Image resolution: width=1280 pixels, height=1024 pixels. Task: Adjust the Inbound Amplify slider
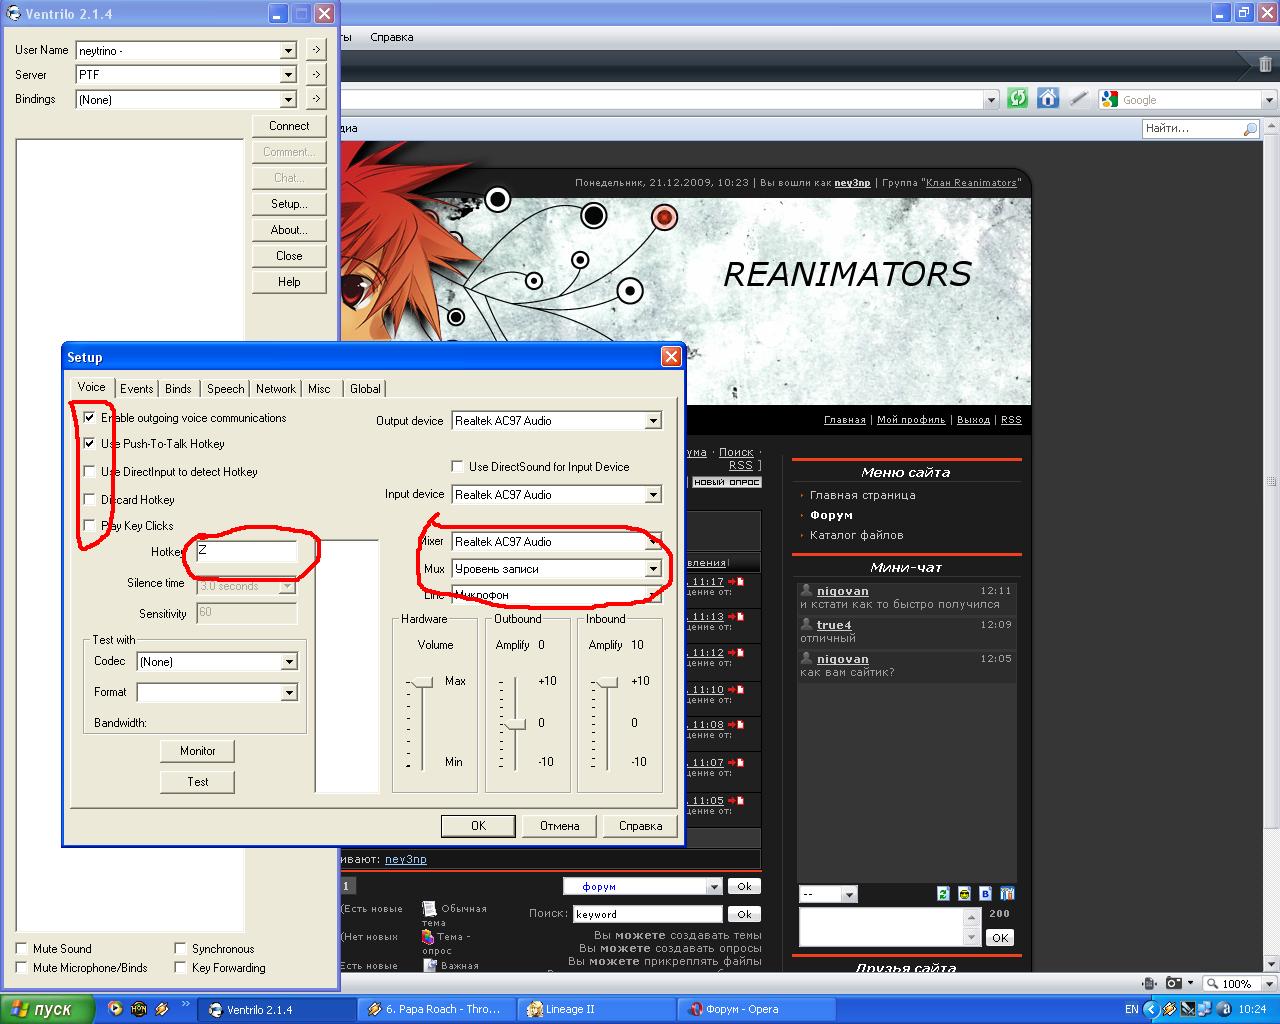coord(607,682)
